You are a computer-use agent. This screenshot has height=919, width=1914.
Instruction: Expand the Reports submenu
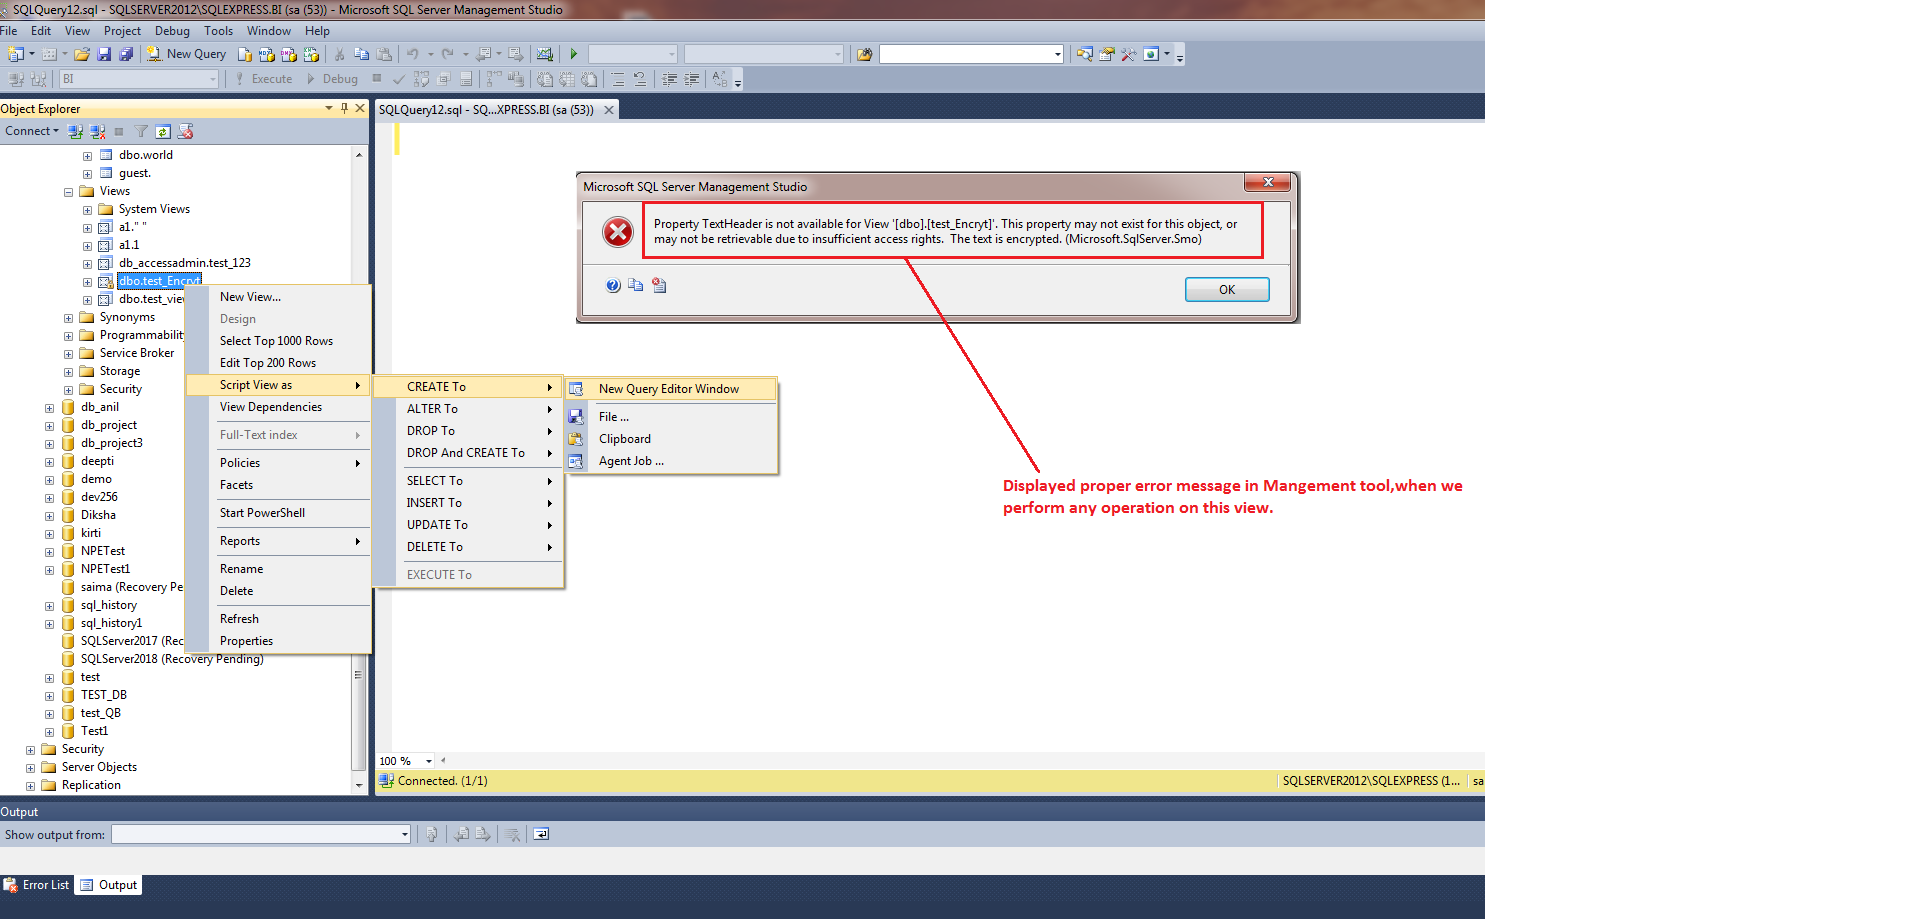[278, 541]
